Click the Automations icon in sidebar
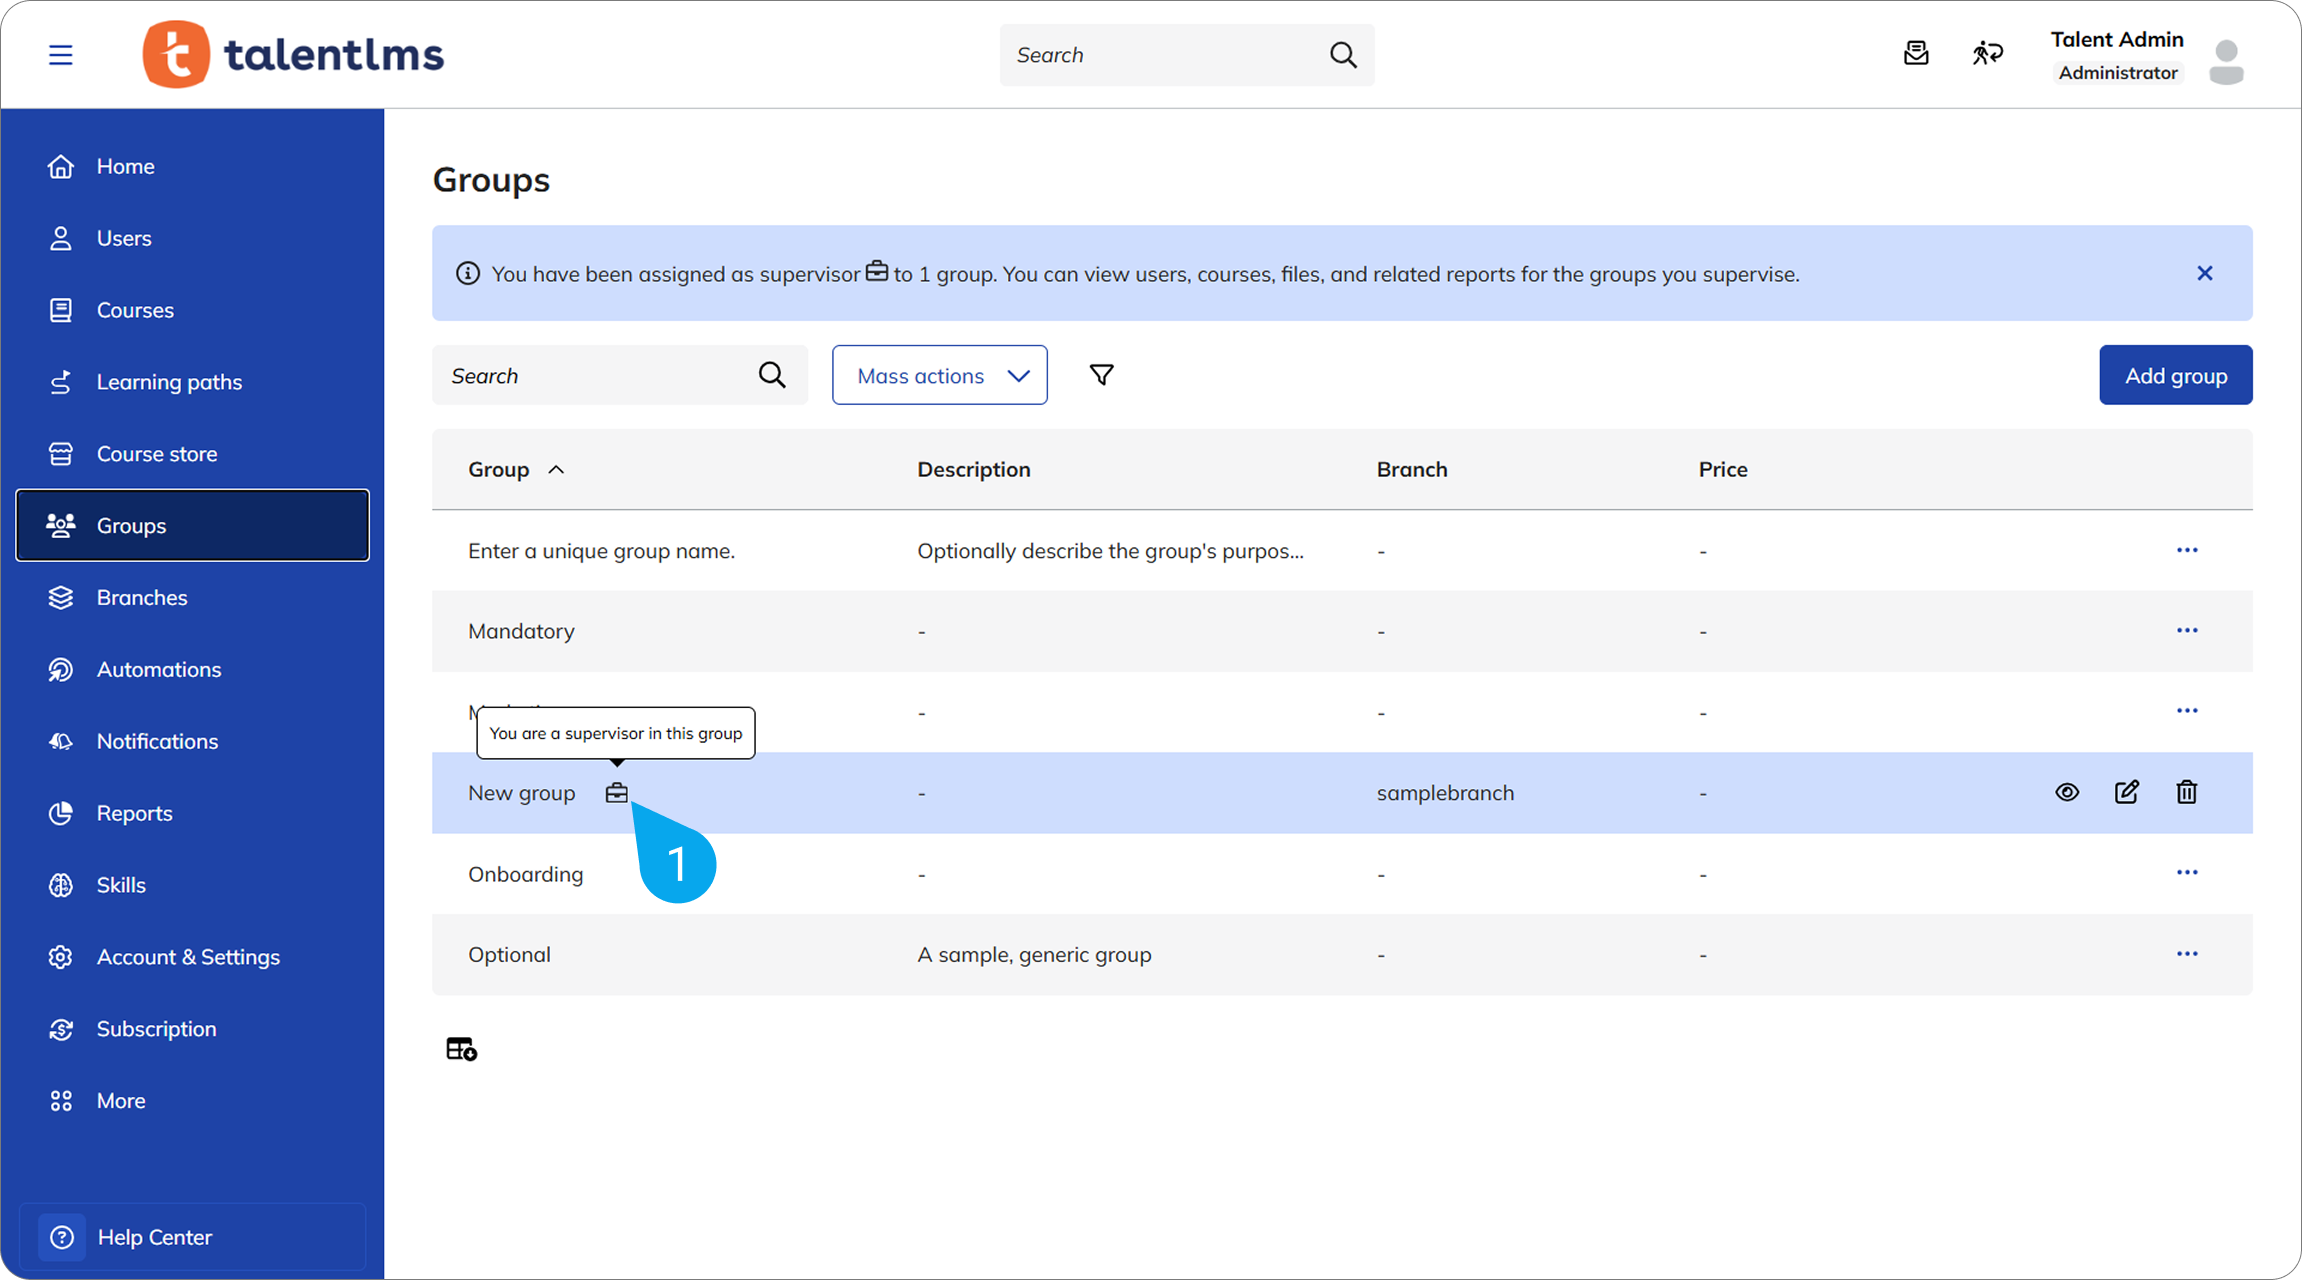 pos(61,669)
